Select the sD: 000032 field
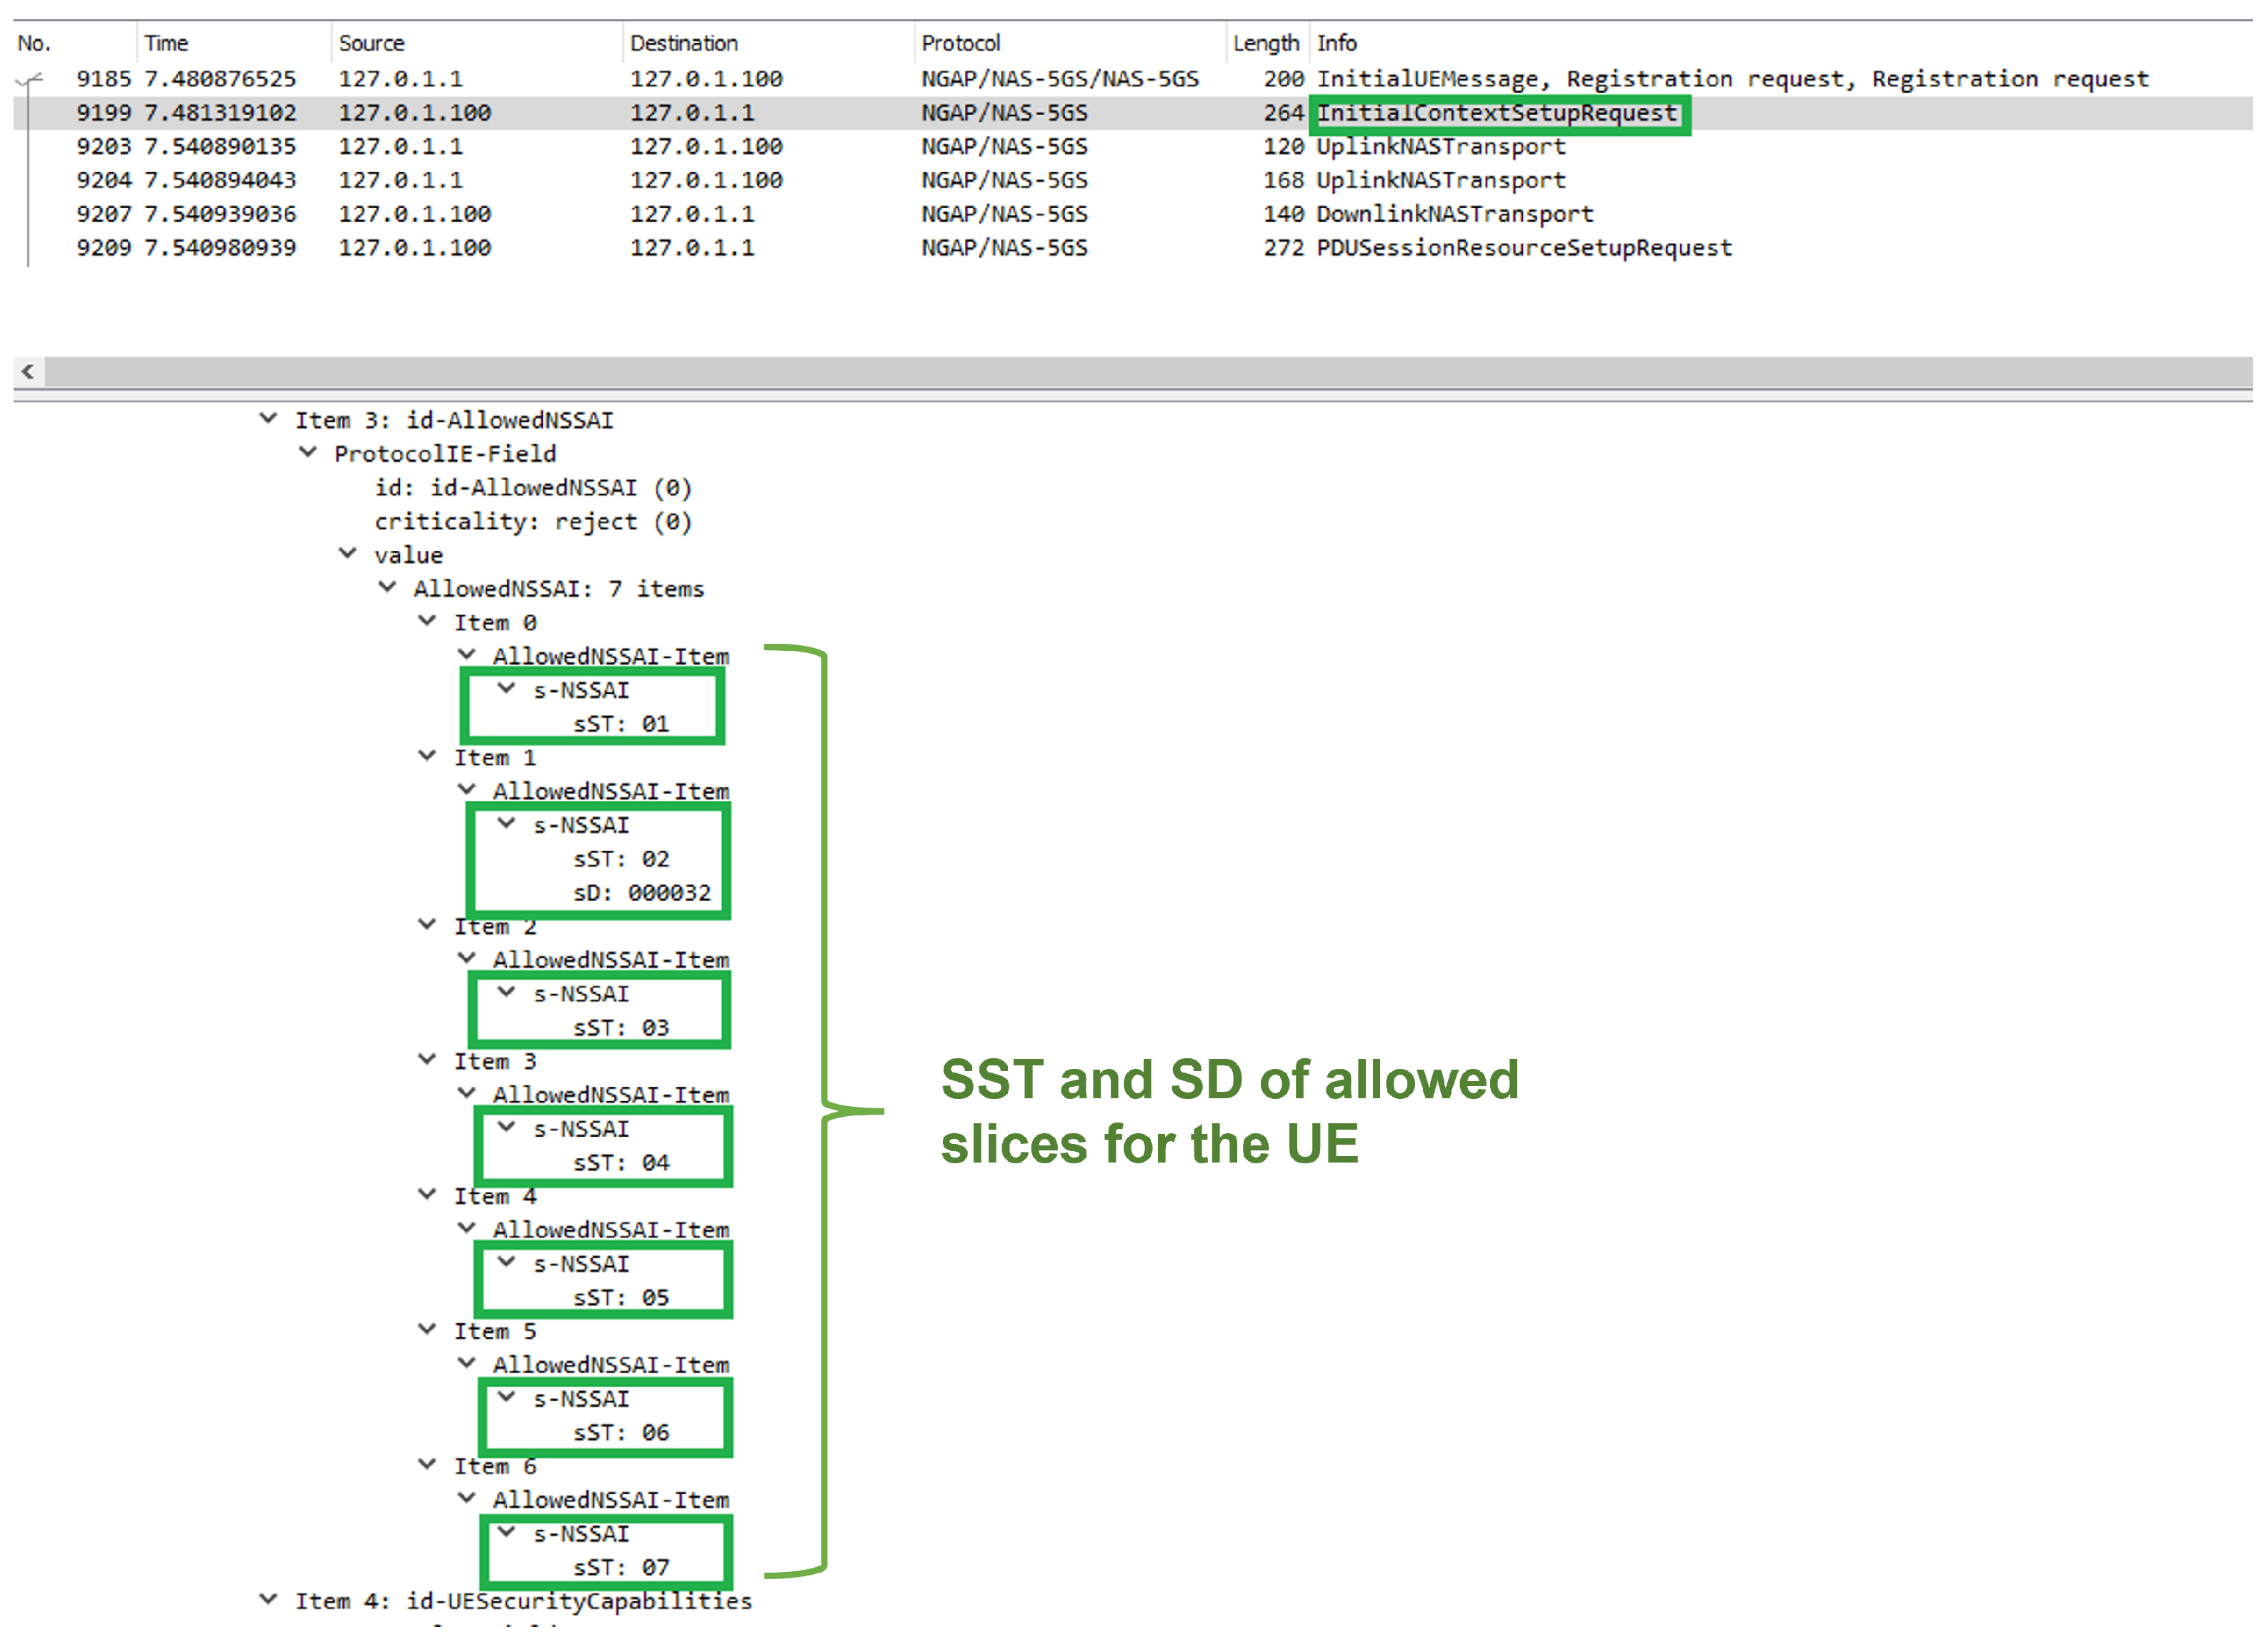 coord(642,892)
